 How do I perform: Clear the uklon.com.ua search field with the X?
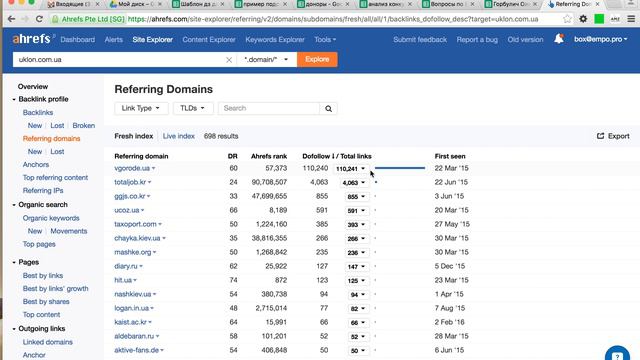pyautogui.click(x=229, y=60)
